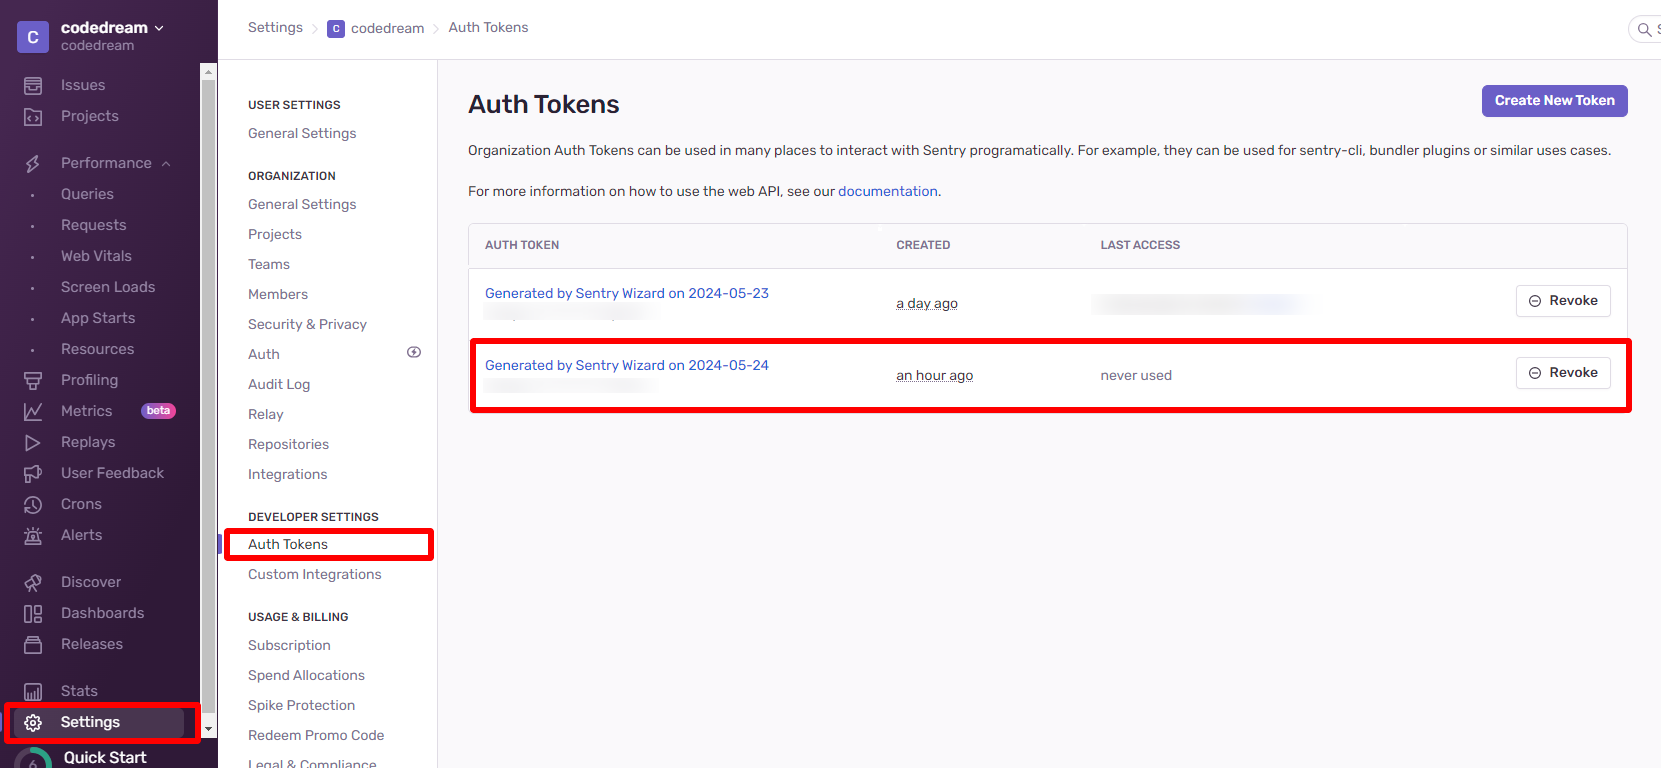Click the badge icon beside Auth
1661x768 pixels.
pos(414,352)
